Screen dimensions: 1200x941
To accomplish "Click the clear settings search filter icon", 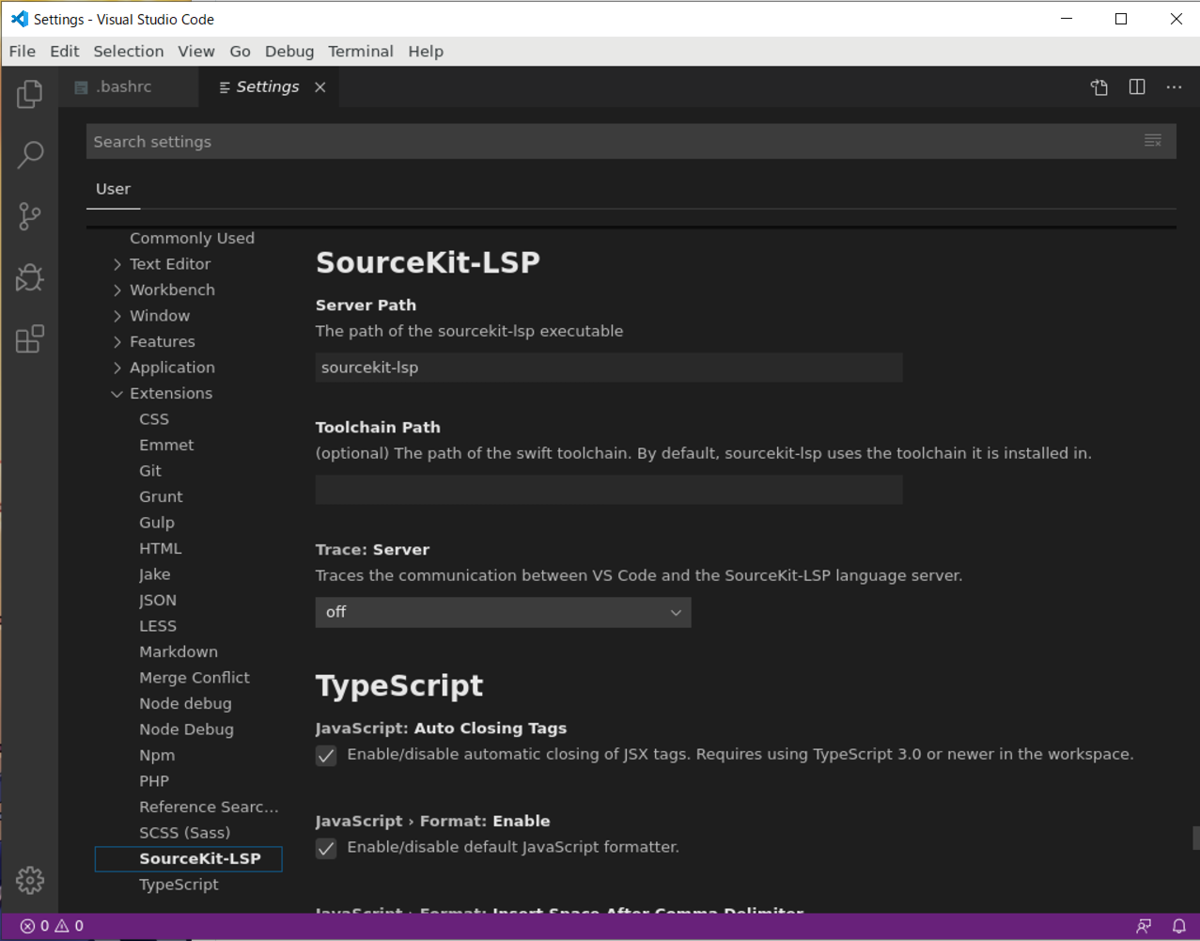I will click(1153, 141).
